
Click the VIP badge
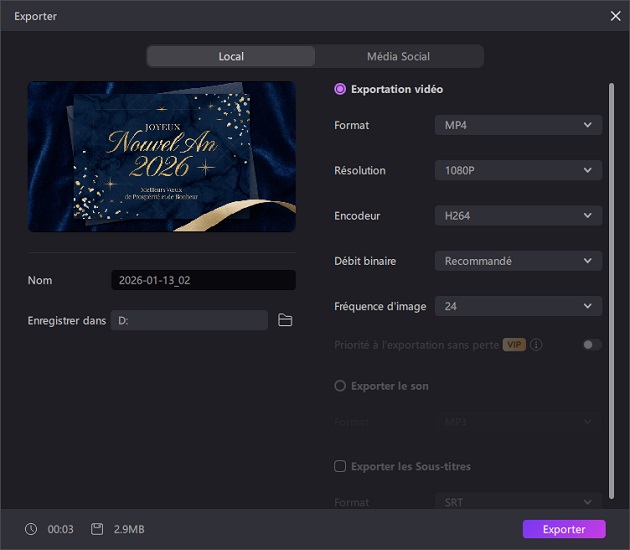click(514, 345)
